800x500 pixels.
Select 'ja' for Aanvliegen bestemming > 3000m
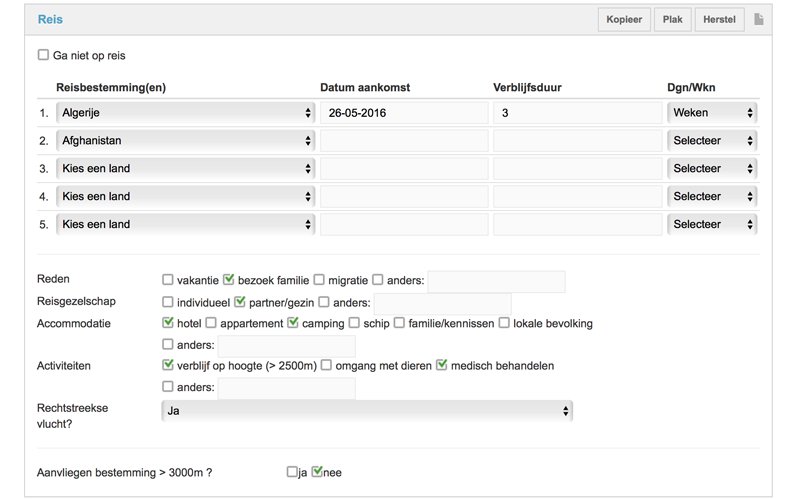292,472
